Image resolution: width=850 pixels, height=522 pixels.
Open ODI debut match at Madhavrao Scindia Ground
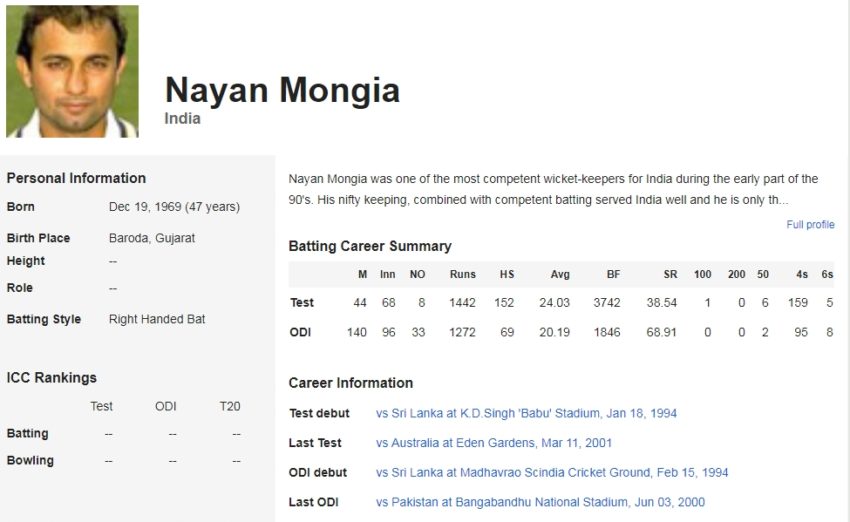[x=552, y=472]
